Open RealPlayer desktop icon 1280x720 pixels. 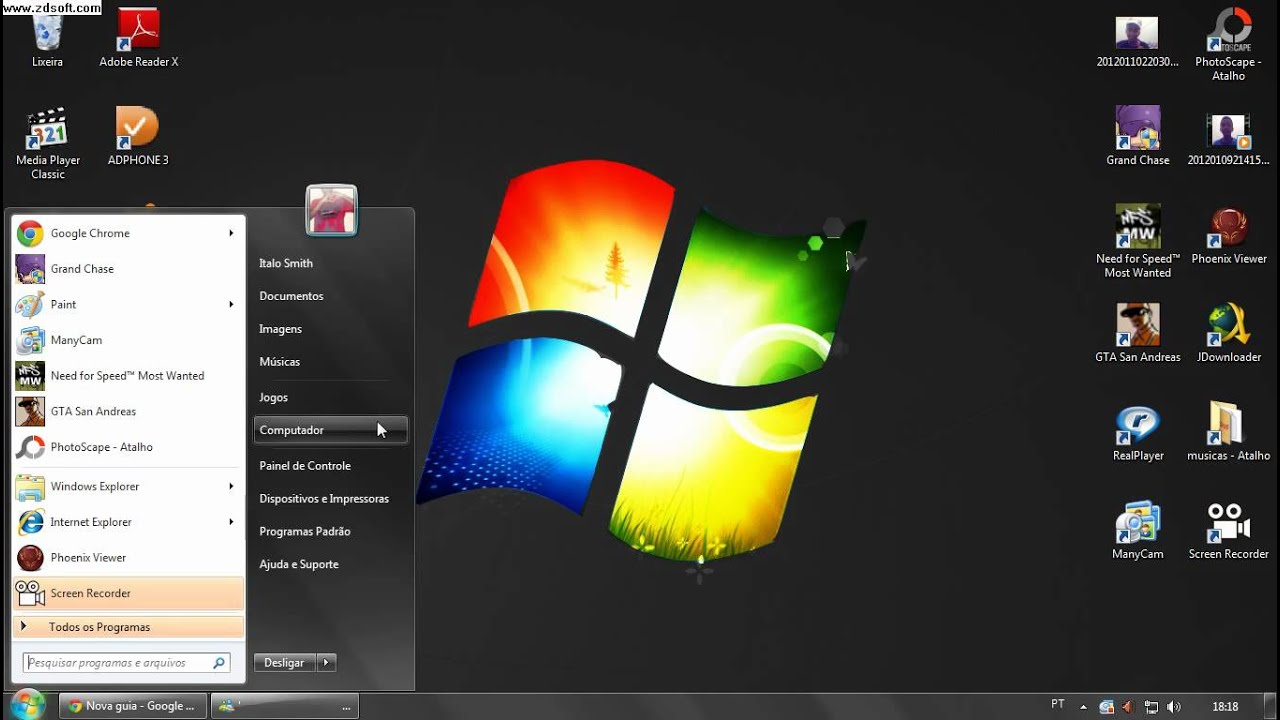[1137, 432]
